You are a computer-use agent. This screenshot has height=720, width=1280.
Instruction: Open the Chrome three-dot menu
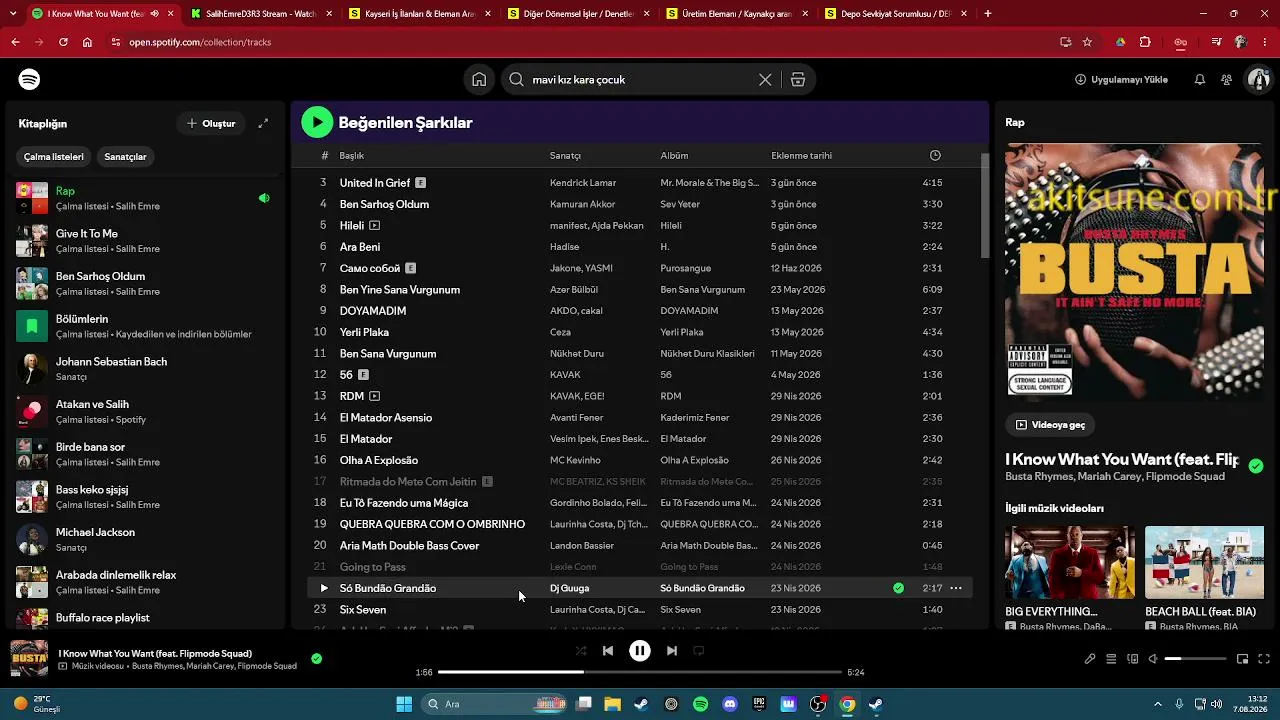point(1264,42)
